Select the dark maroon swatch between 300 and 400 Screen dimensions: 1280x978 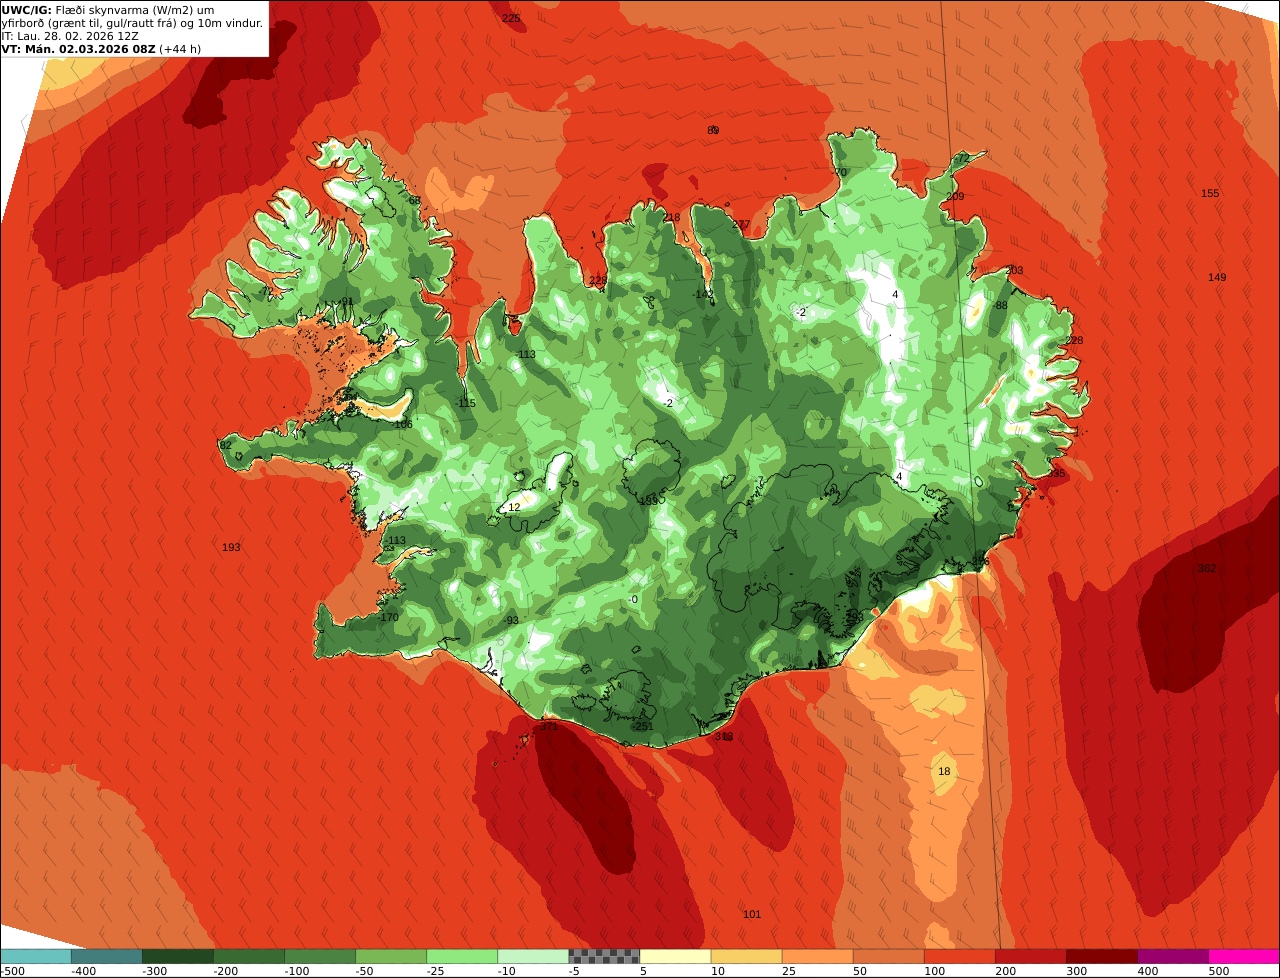click(x=1102, y=956)
